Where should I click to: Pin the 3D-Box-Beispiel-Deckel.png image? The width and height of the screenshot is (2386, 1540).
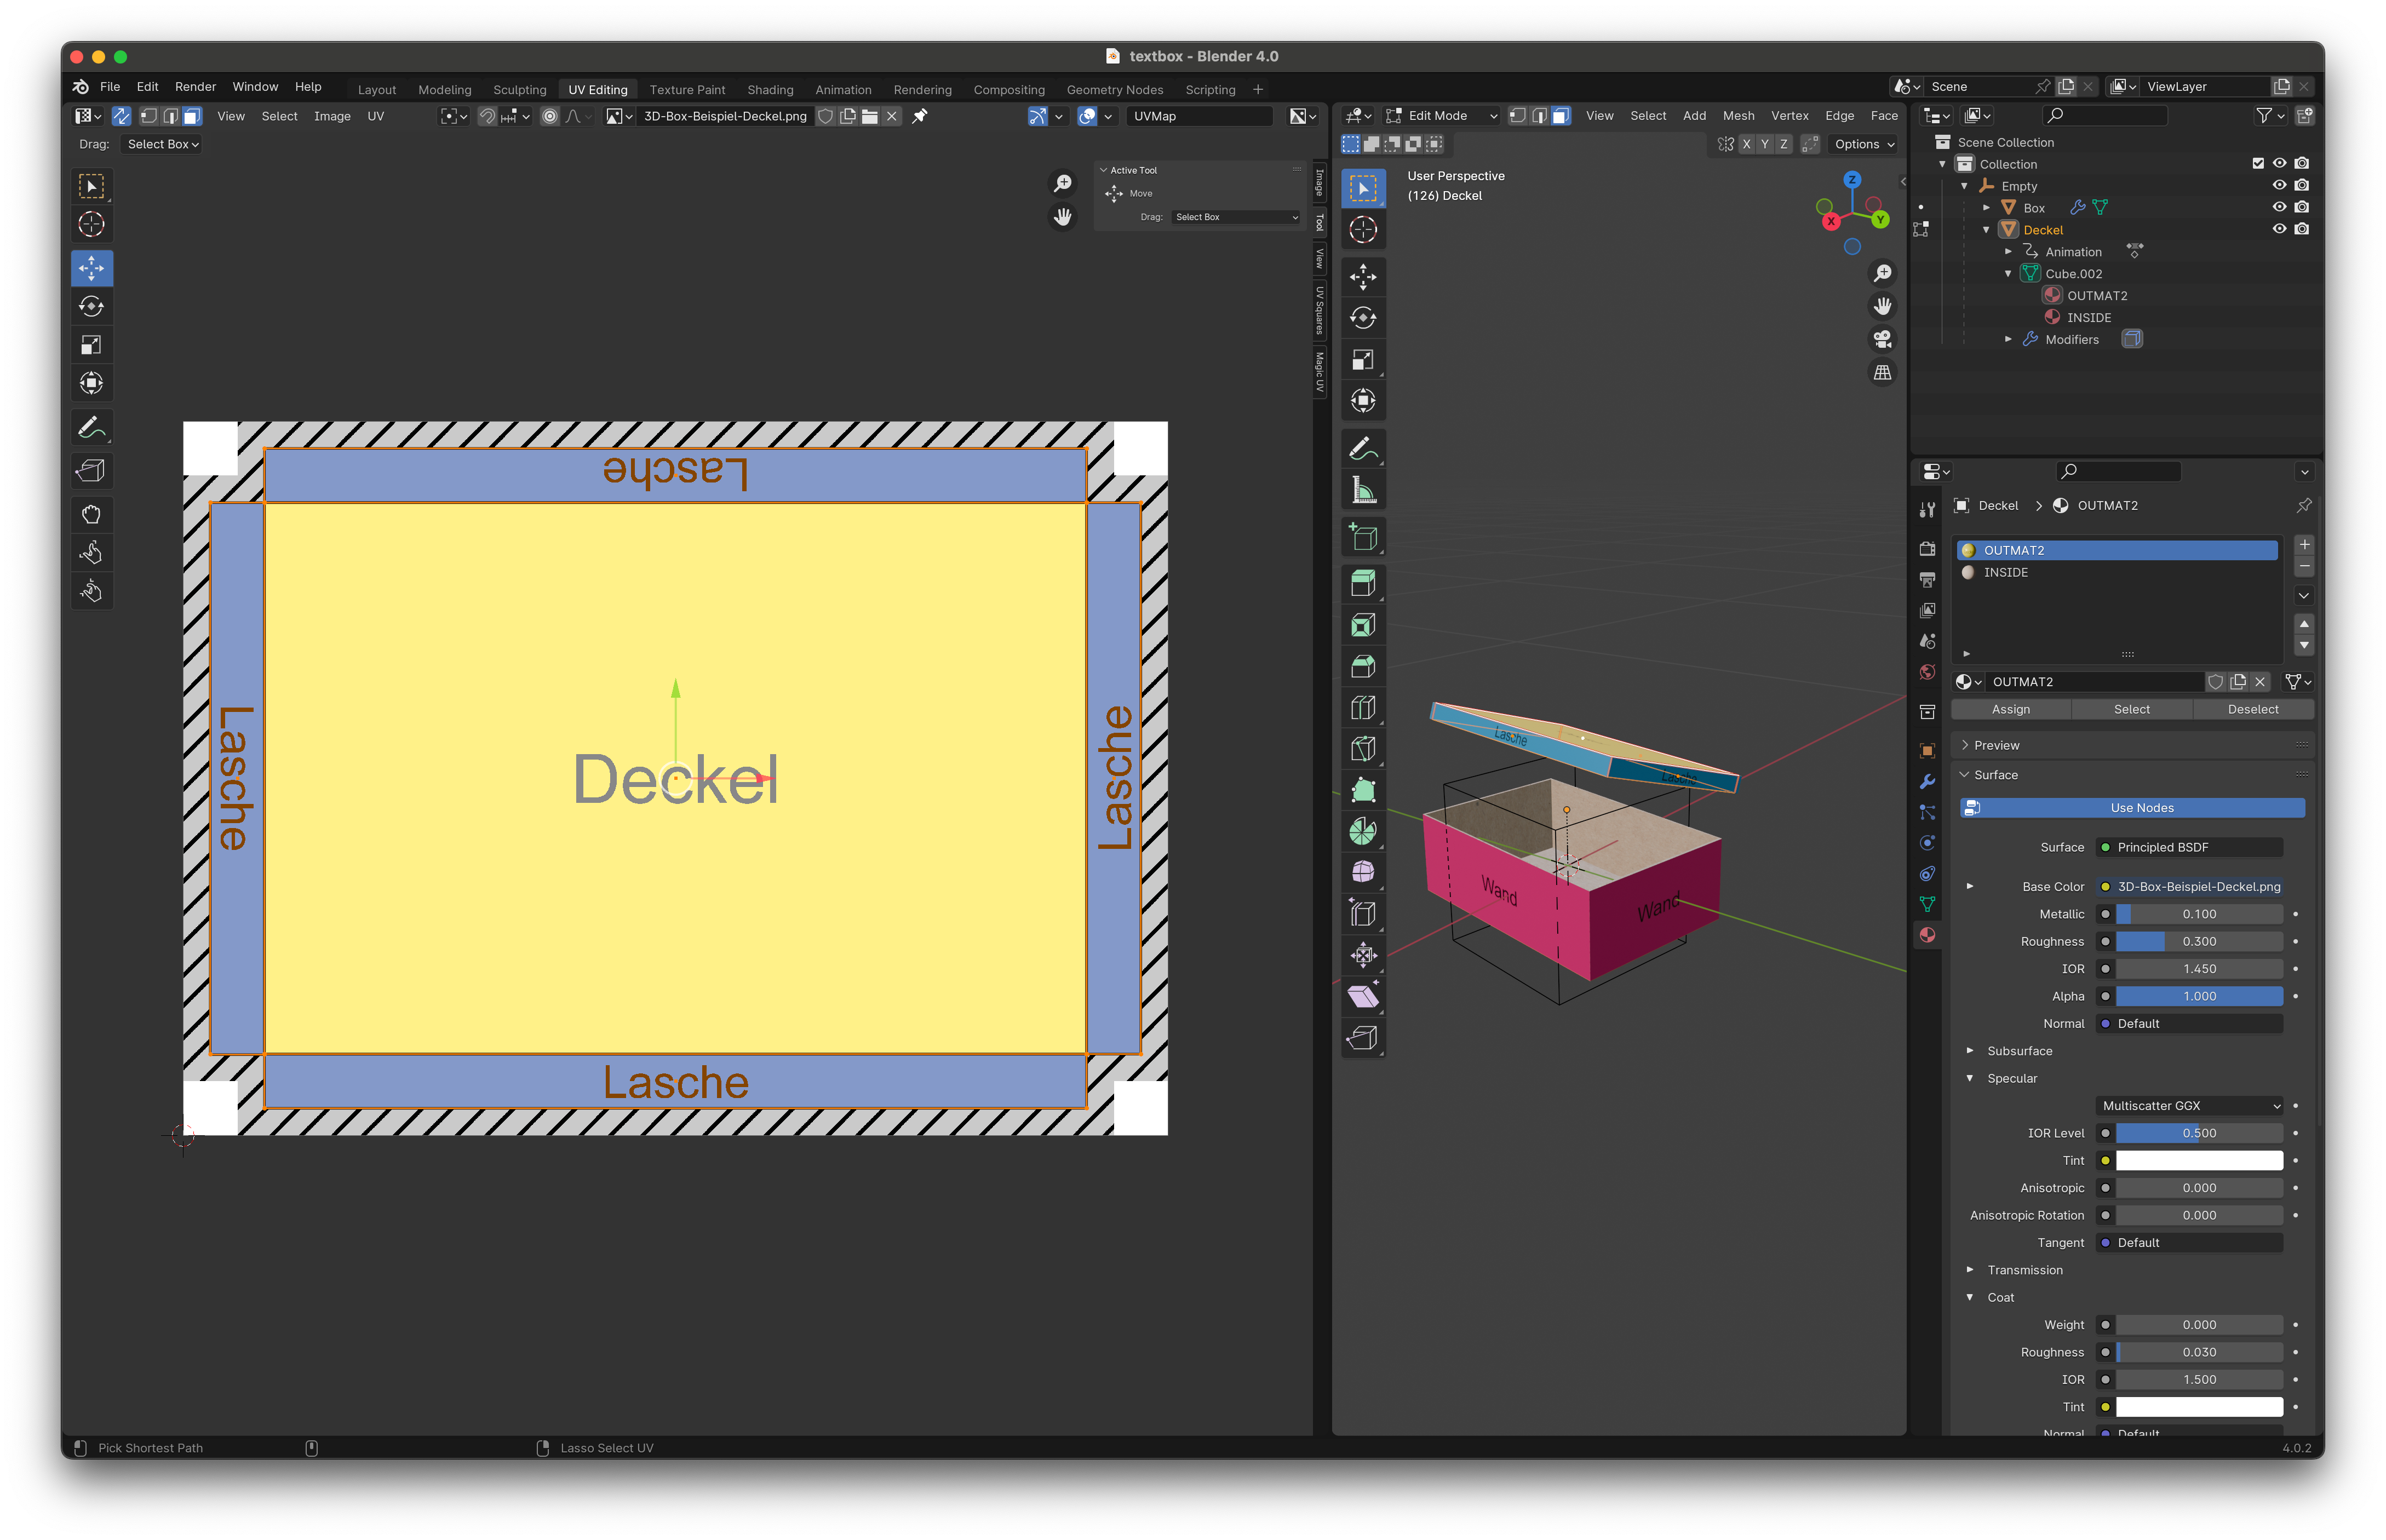(x=920, y=116)
